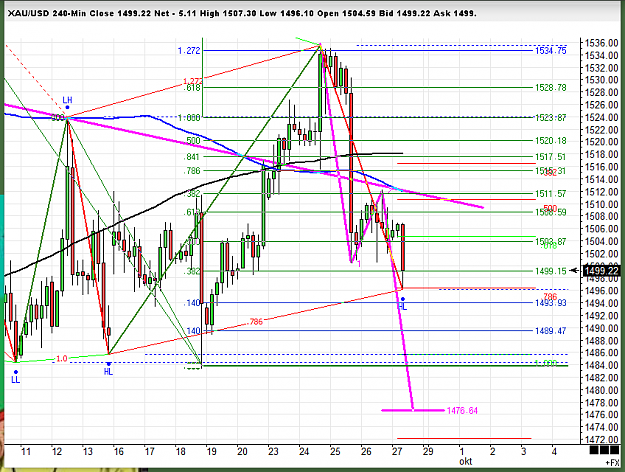This screenshot has width=625, height=472.
Task: Click the +FX label below the price axis
Action: tap(613, 463)
